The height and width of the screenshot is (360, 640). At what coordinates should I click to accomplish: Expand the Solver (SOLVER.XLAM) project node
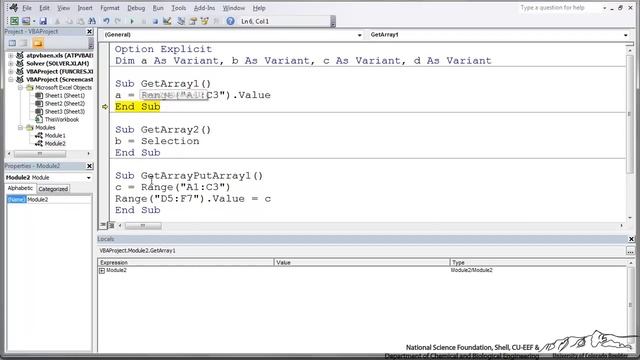click(x=11, y=63)
